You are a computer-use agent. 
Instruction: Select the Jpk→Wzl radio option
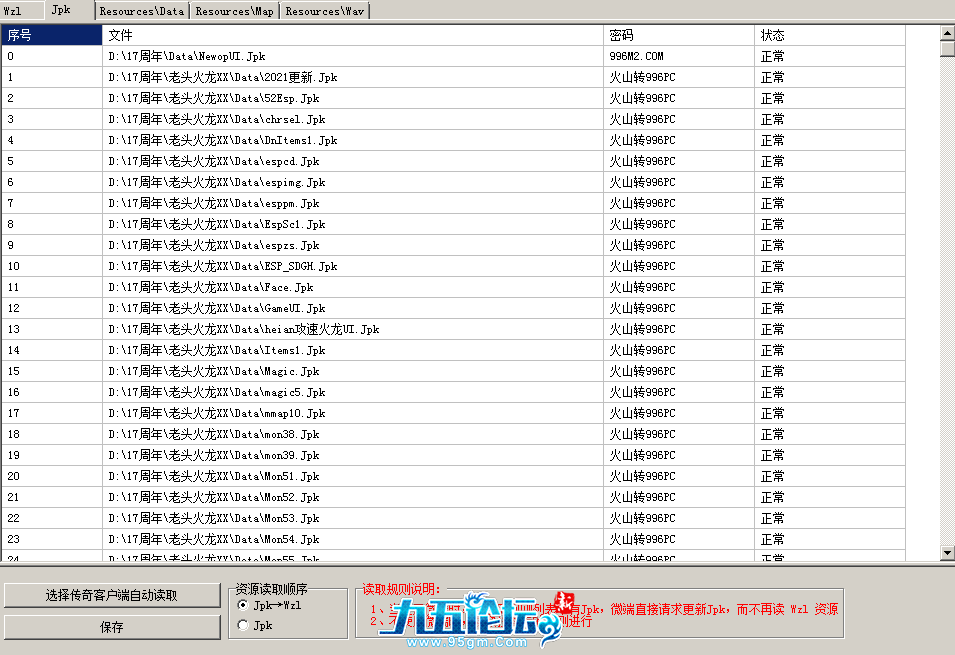pyautogui.click(x=243, y=605)
